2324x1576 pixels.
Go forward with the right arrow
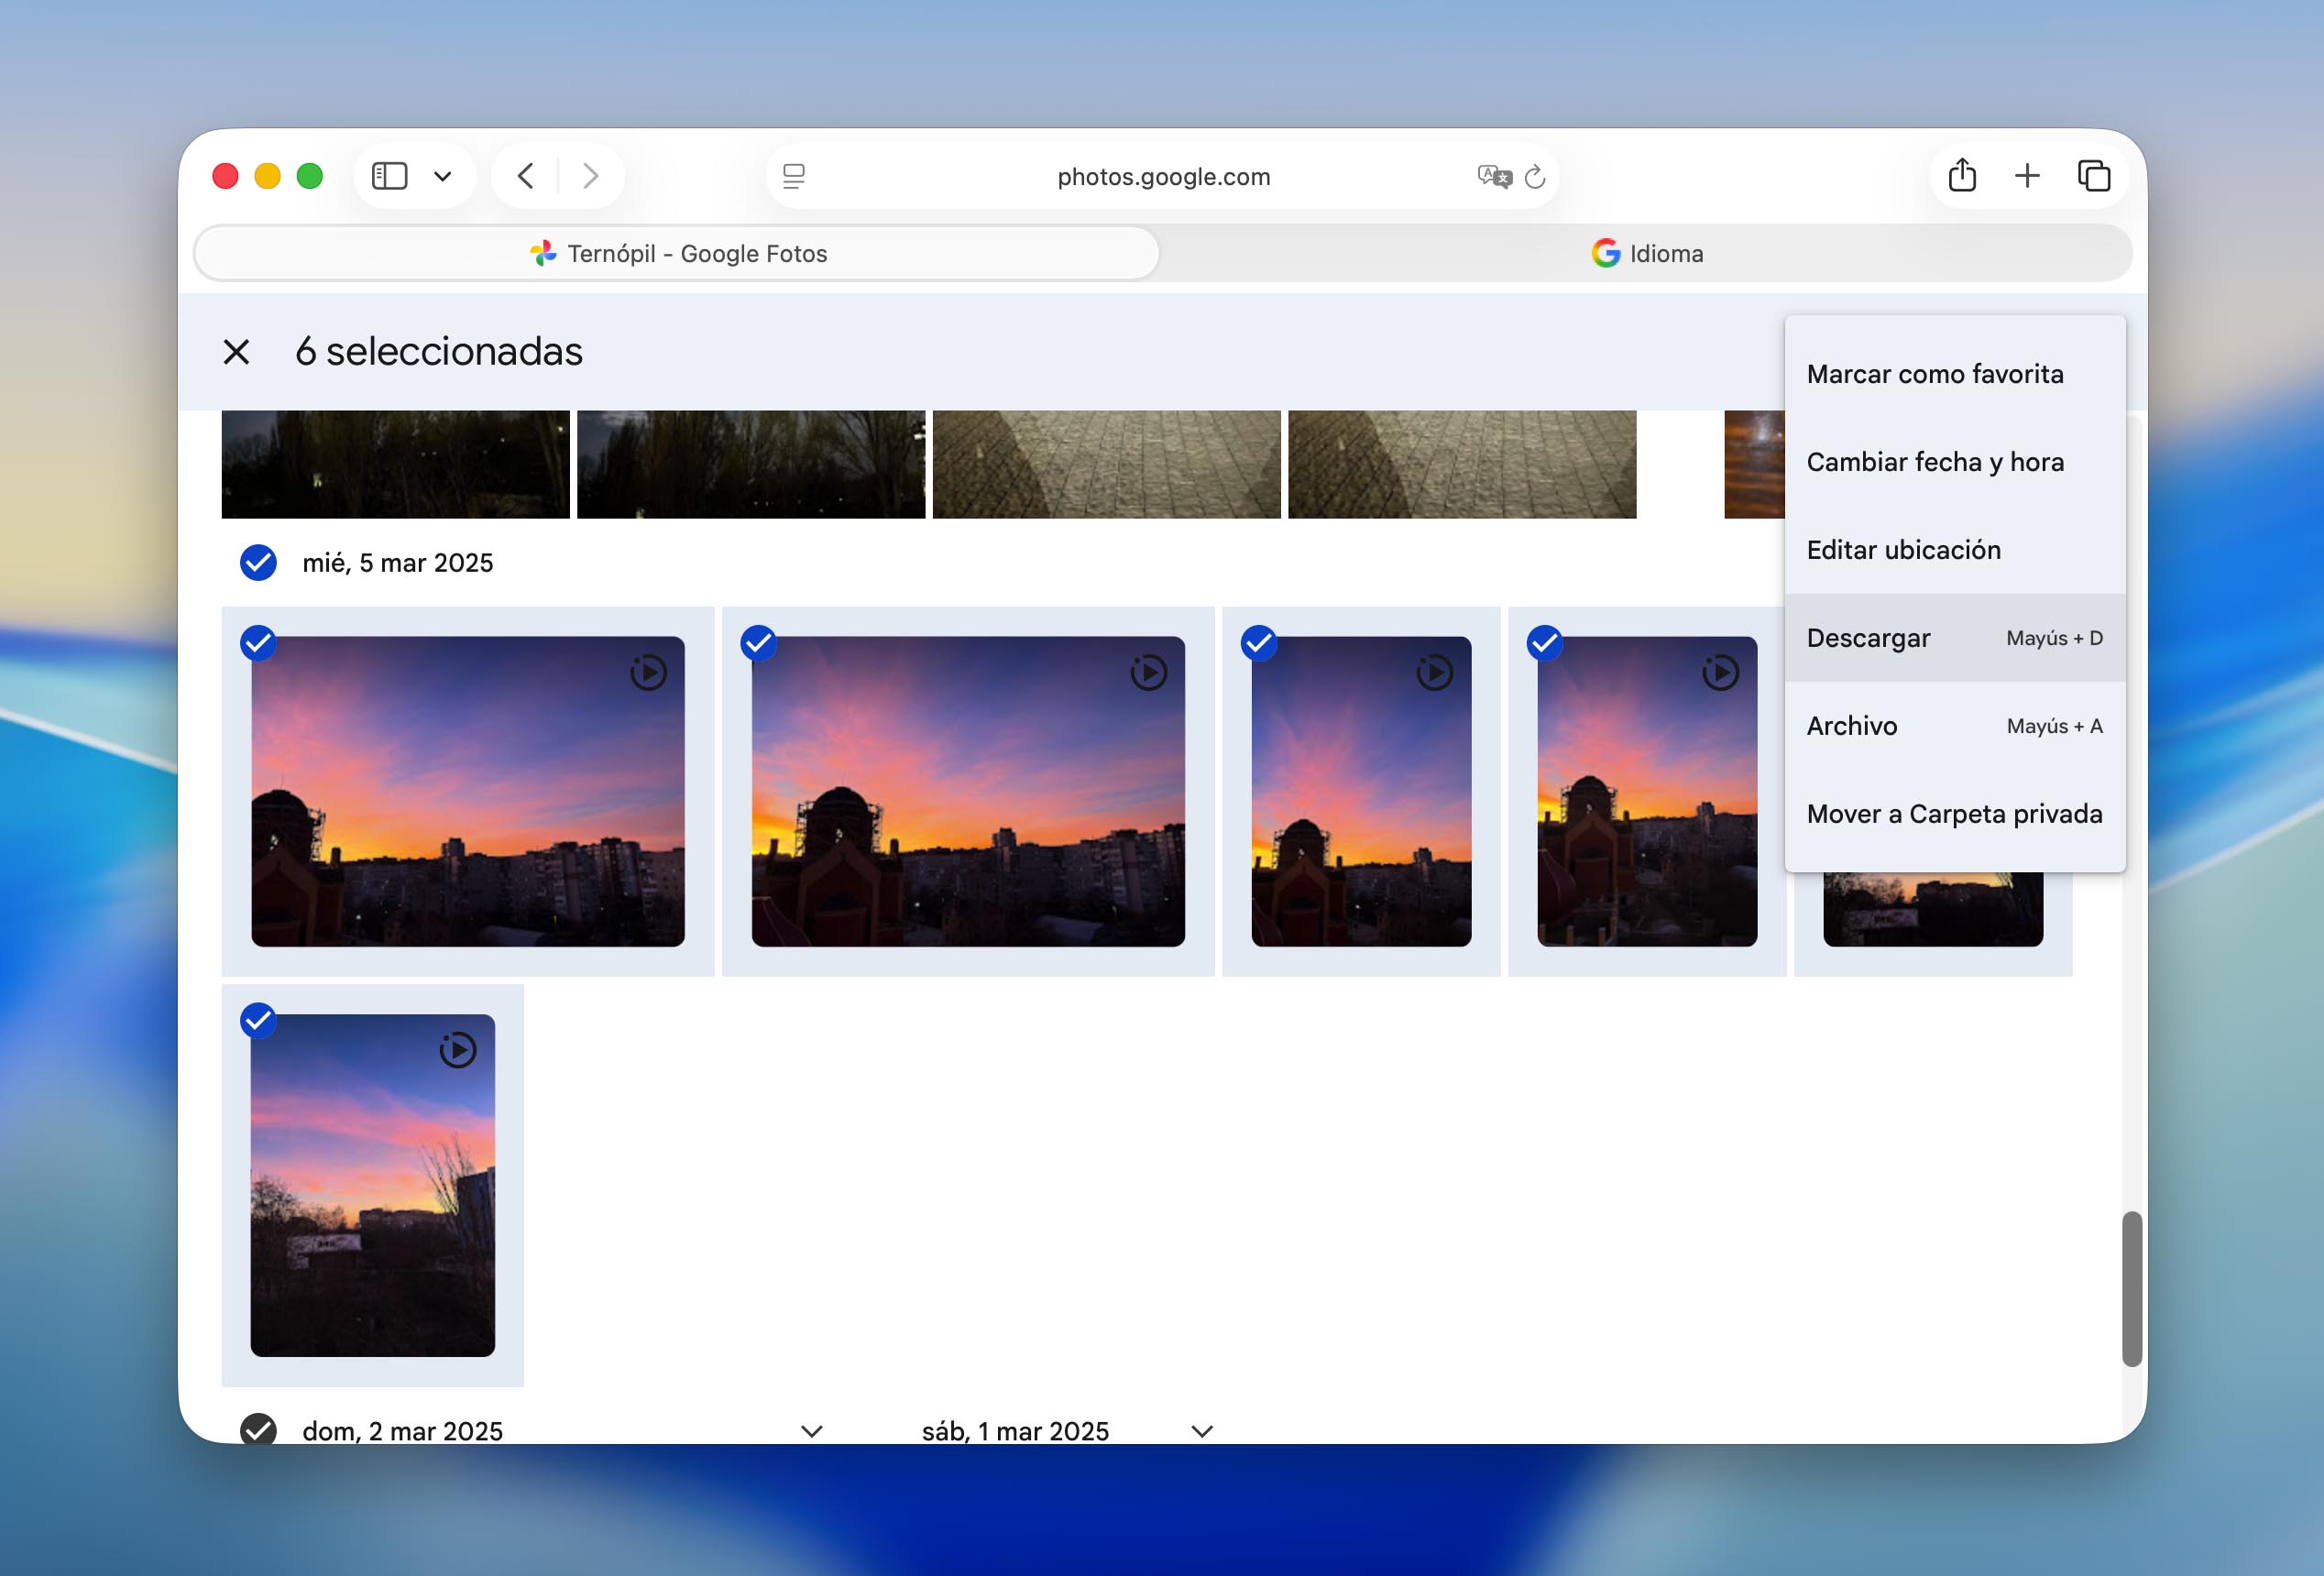[591, 176]
